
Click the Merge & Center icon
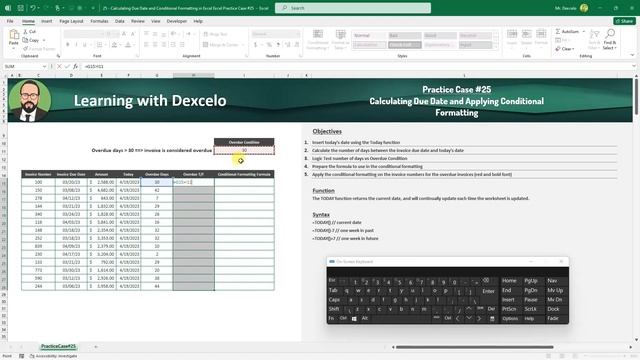[206, 44]
